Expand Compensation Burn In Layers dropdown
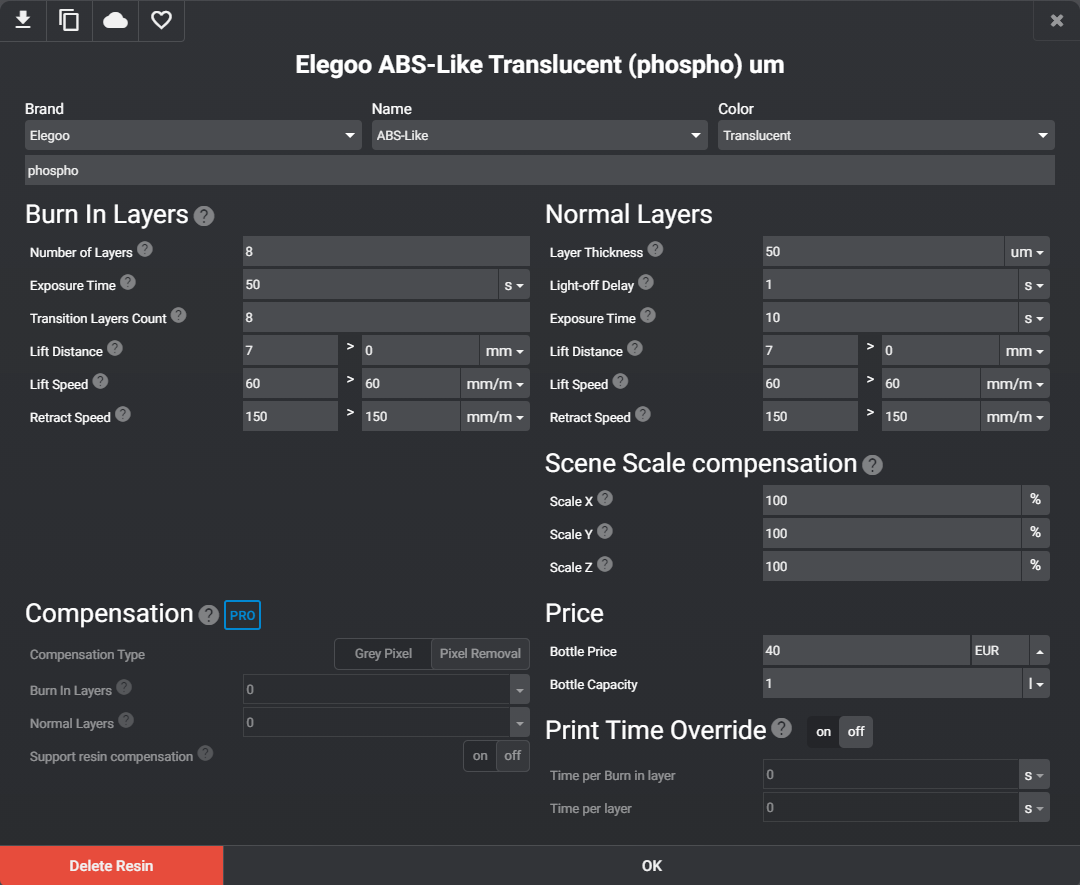 [x=520, y=689]
